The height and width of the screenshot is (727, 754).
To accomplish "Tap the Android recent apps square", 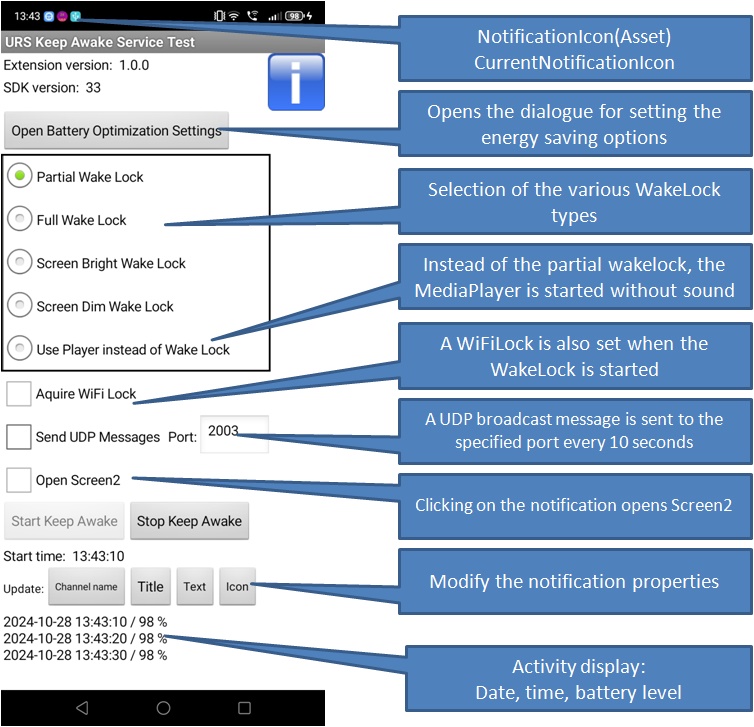I will click(x=244, y=708).
